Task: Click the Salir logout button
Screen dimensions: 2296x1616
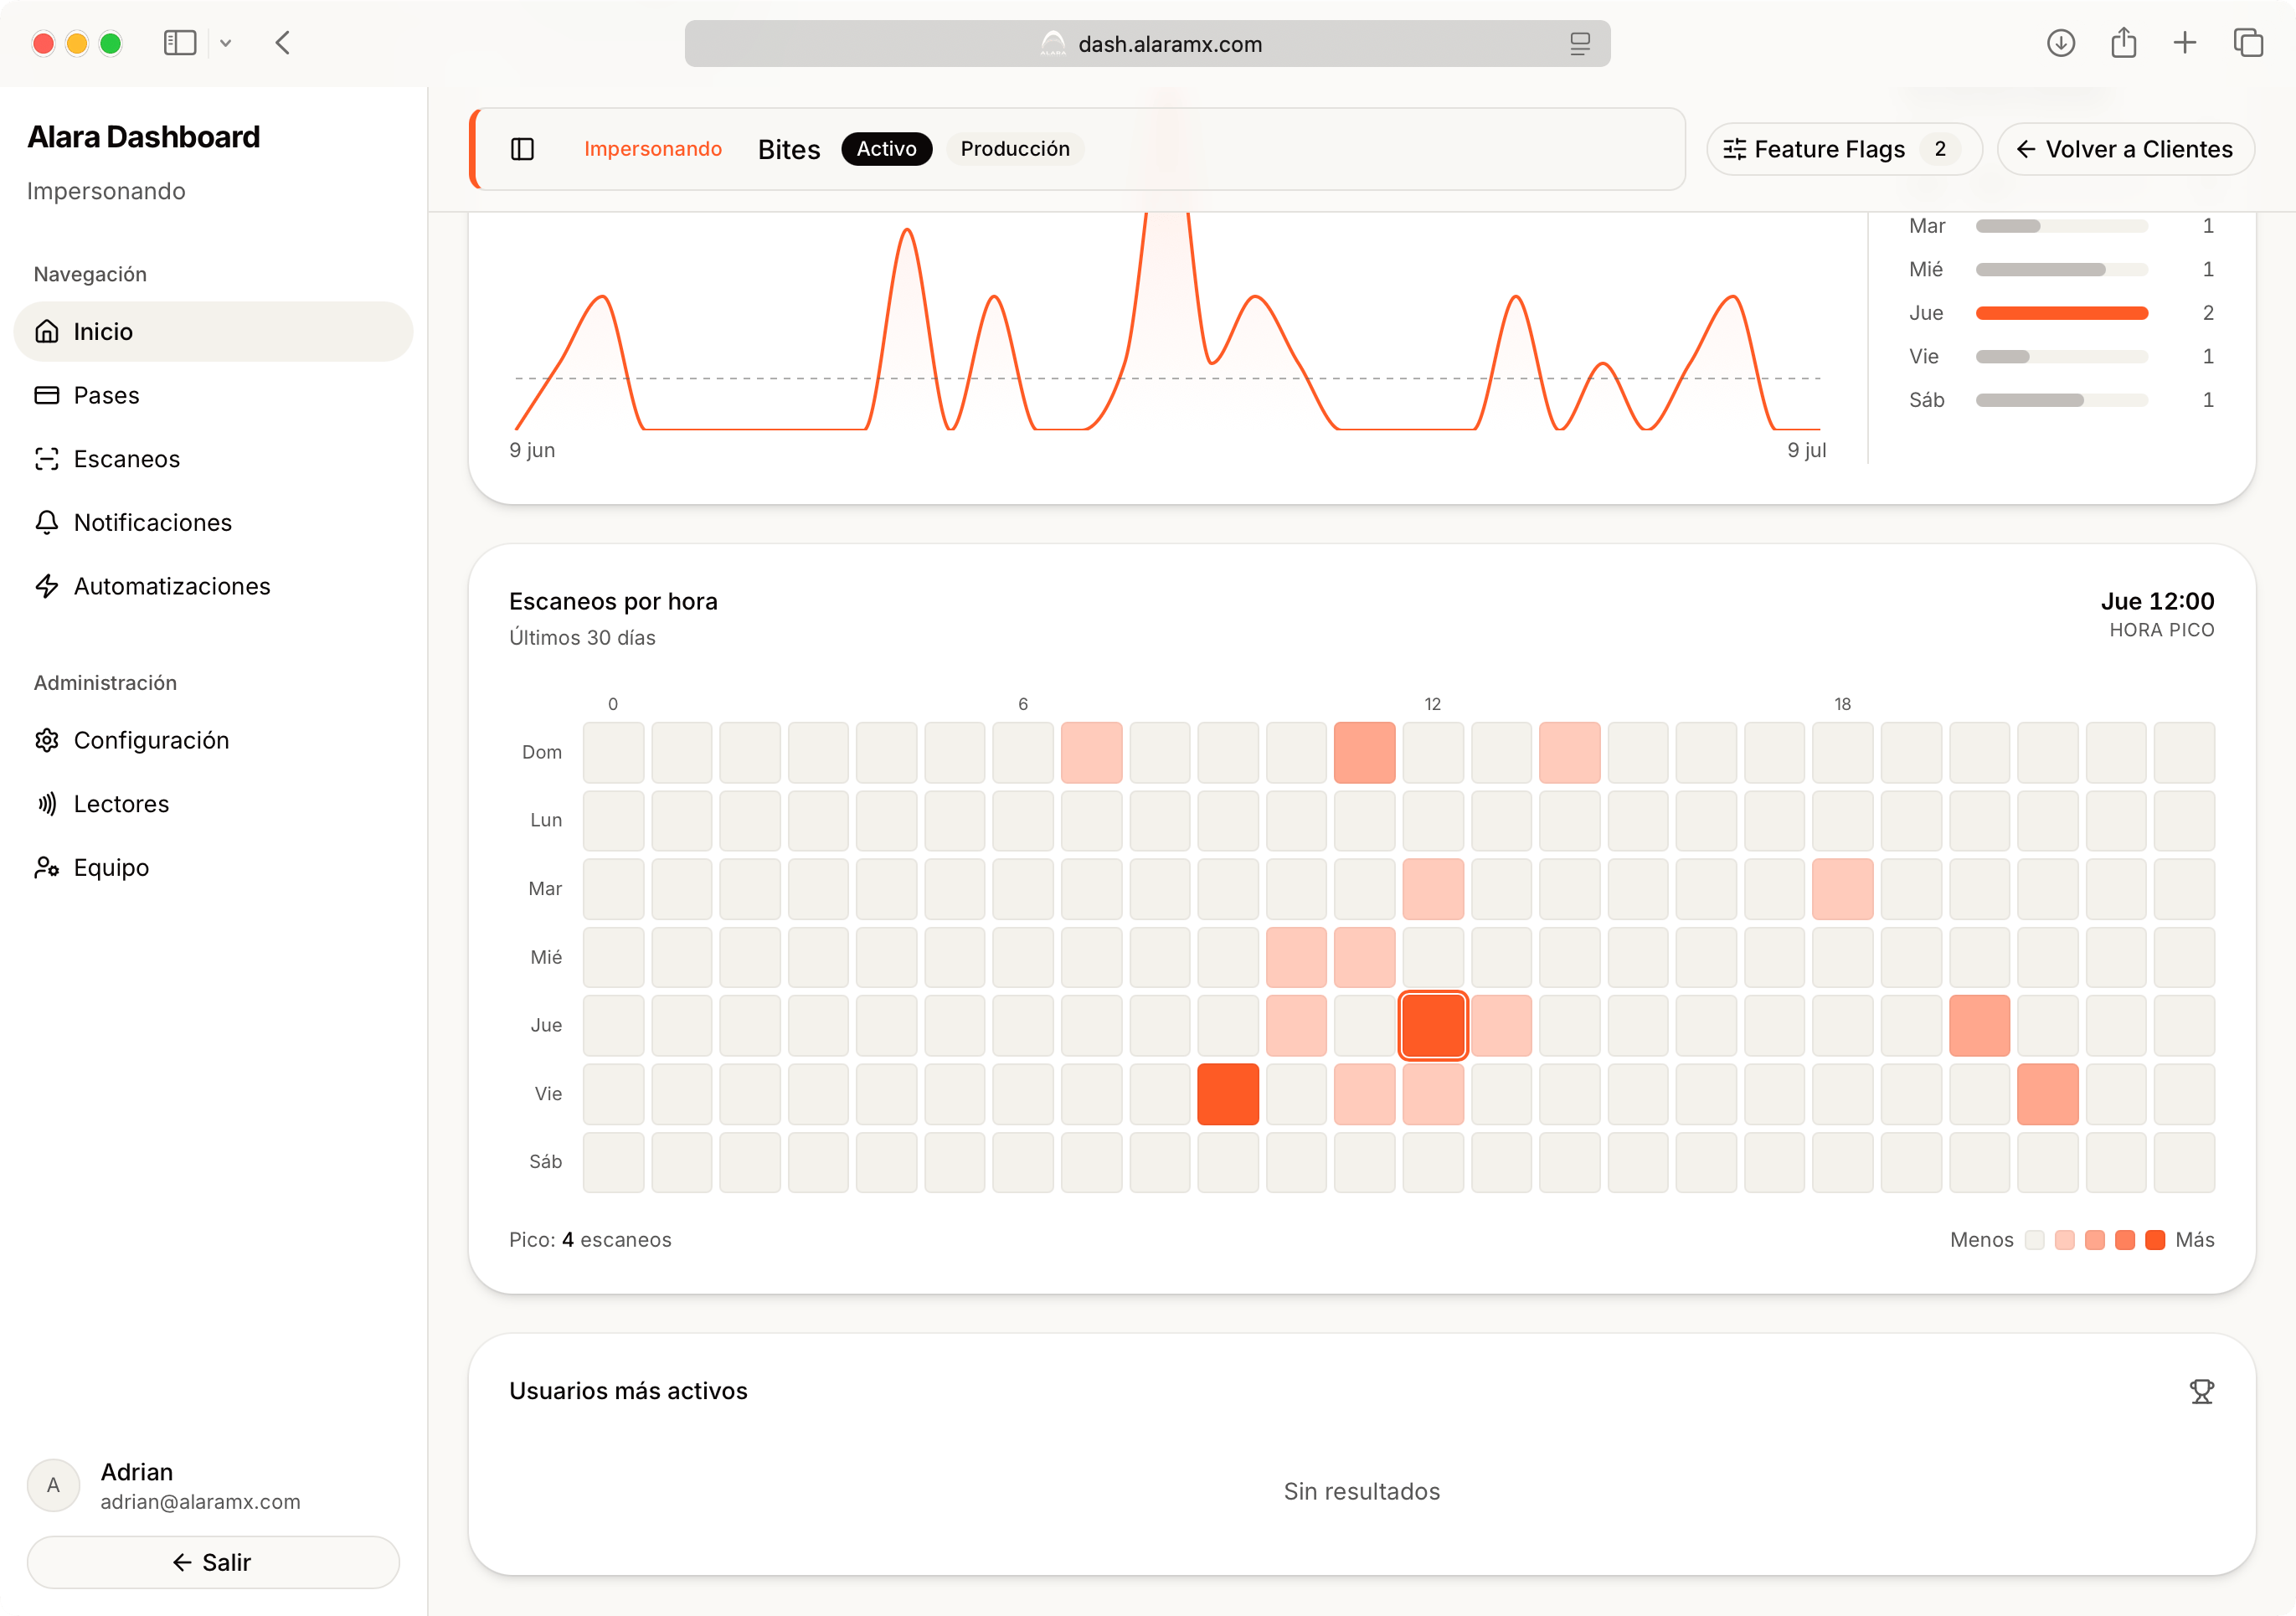Action: (213, 1562)
